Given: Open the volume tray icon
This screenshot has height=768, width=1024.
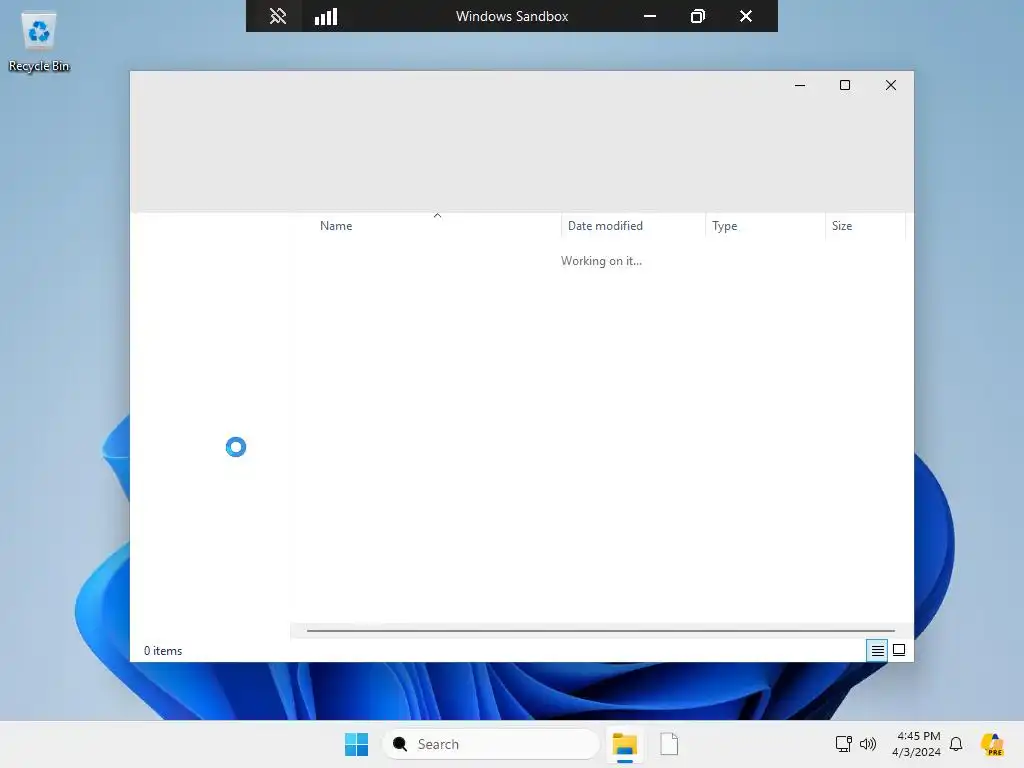Looking at the screenshot, I should coord(868,744).
